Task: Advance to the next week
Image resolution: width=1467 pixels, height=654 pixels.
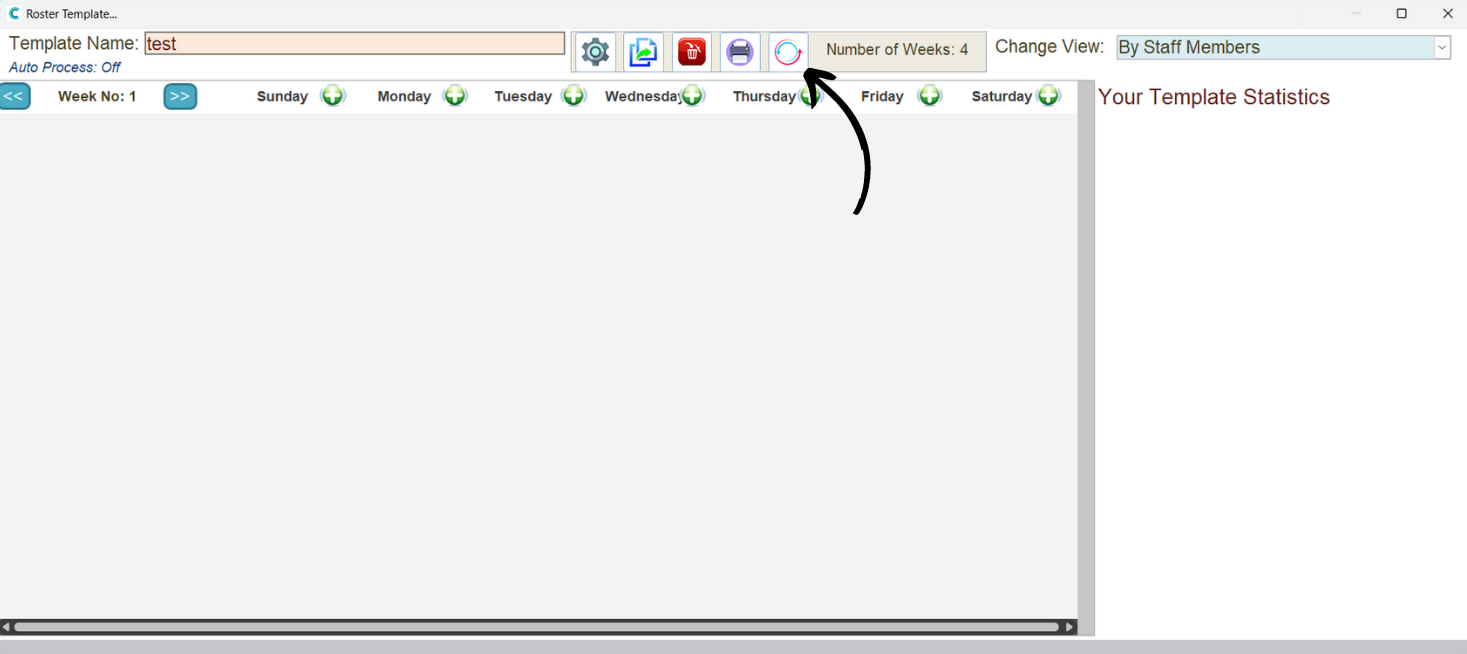Action: (180, 96)
